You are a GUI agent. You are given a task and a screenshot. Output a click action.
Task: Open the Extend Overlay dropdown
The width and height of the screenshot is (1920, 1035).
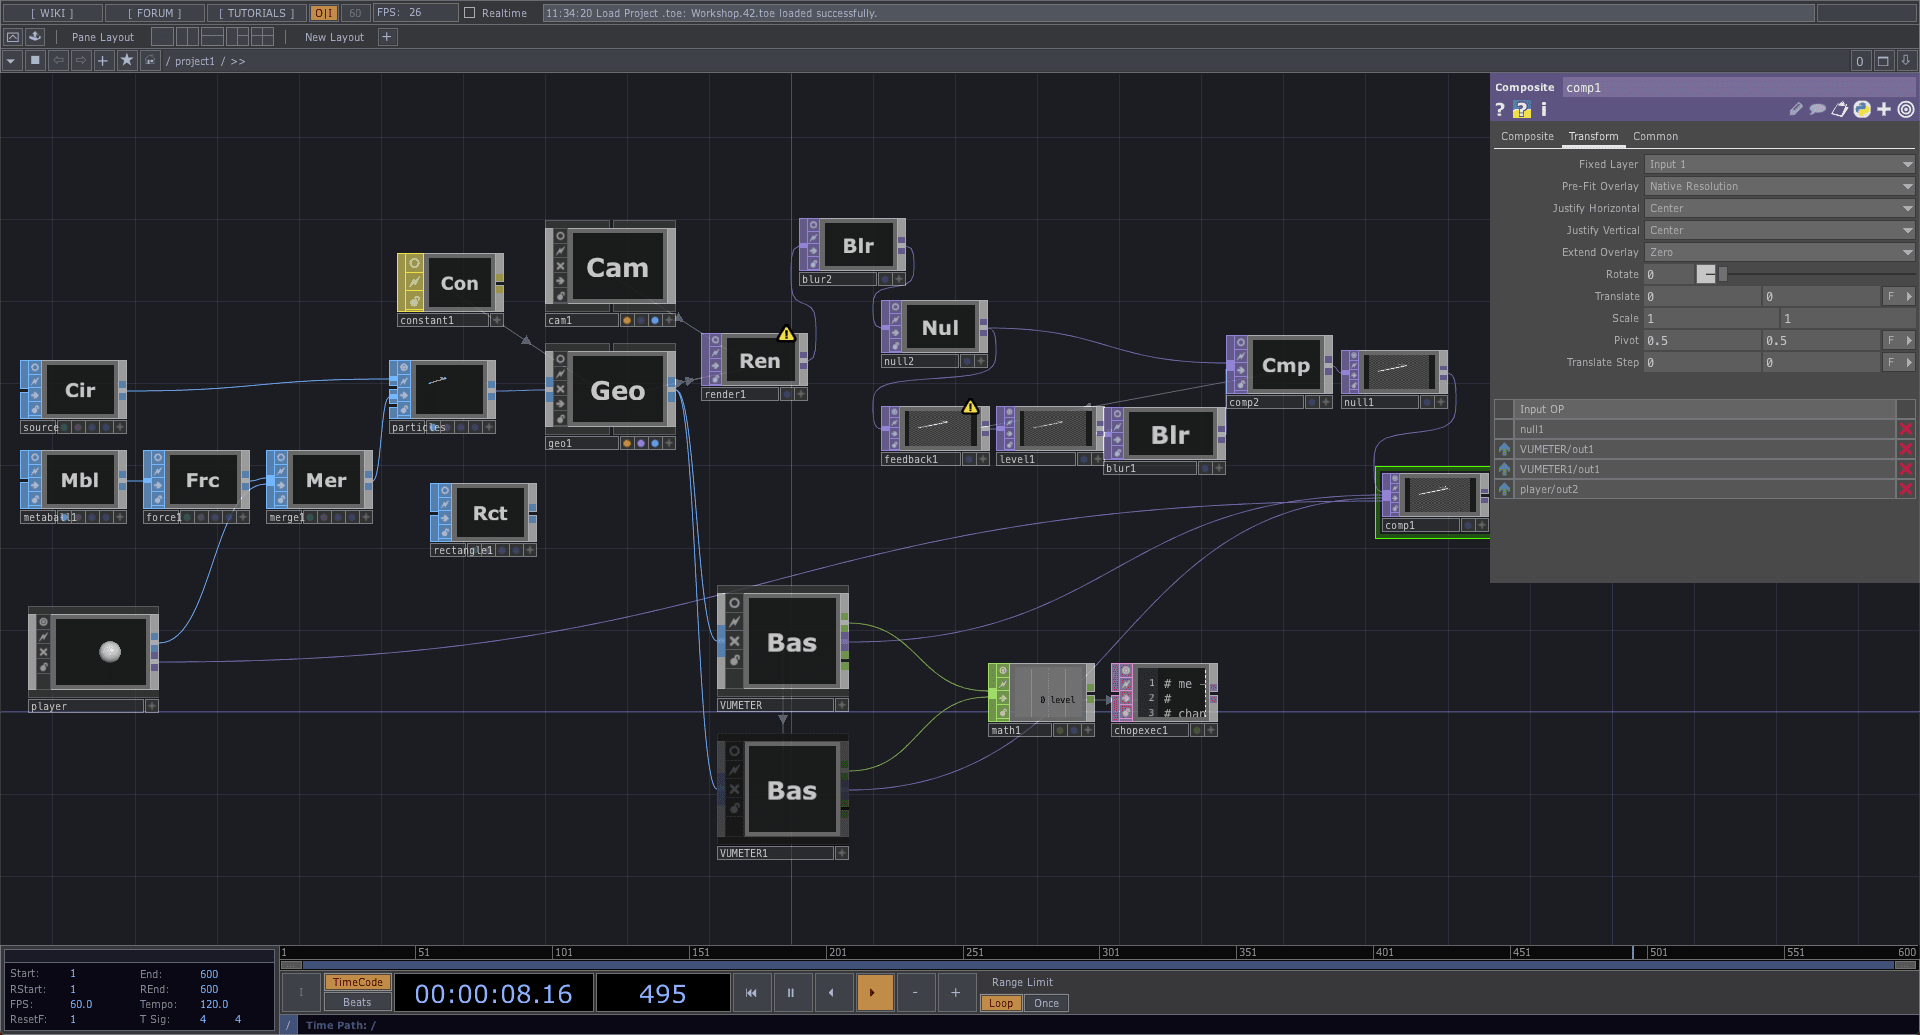(x=1779, y=252)
